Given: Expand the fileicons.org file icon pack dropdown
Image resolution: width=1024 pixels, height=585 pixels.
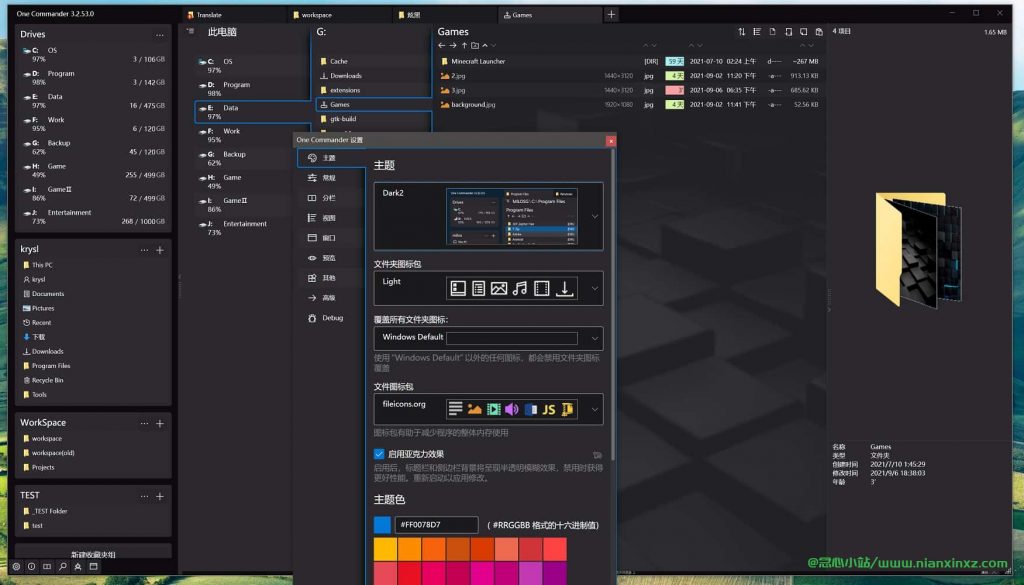Looking at the screenshot, I should pyautogui.click(x=594, y=409).
